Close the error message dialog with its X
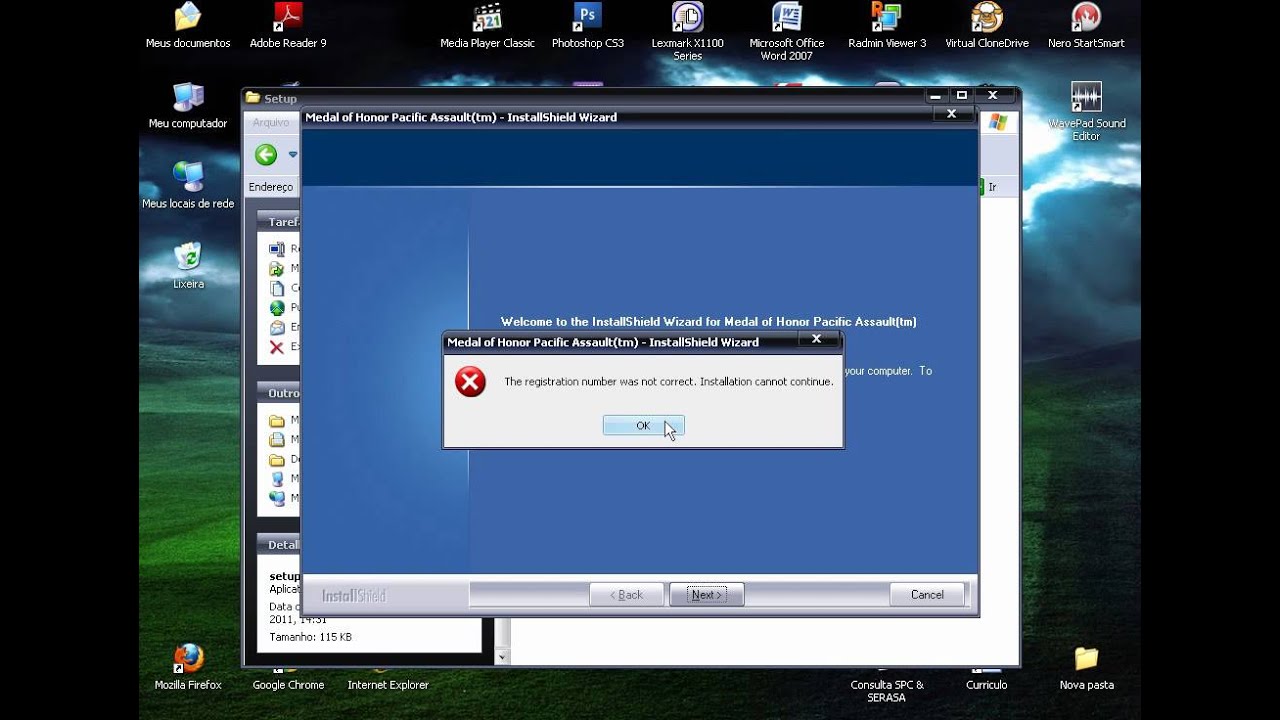Image resolution: width=1280 pixels, height=720 pixels. click(816, 340)
